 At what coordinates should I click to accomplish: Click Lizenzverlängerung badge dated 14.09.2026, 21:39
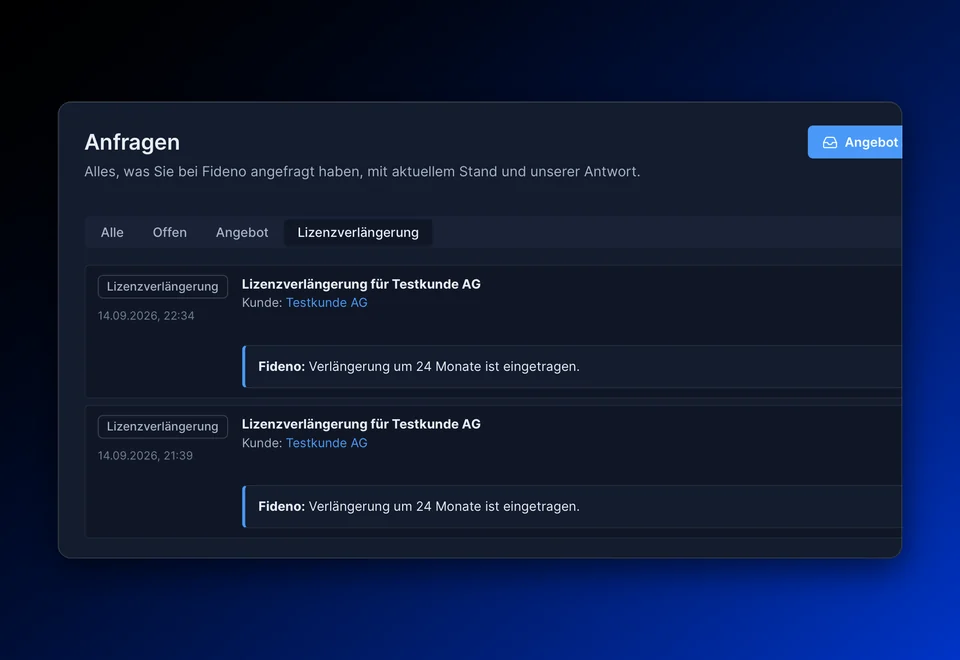click(163, 427)
